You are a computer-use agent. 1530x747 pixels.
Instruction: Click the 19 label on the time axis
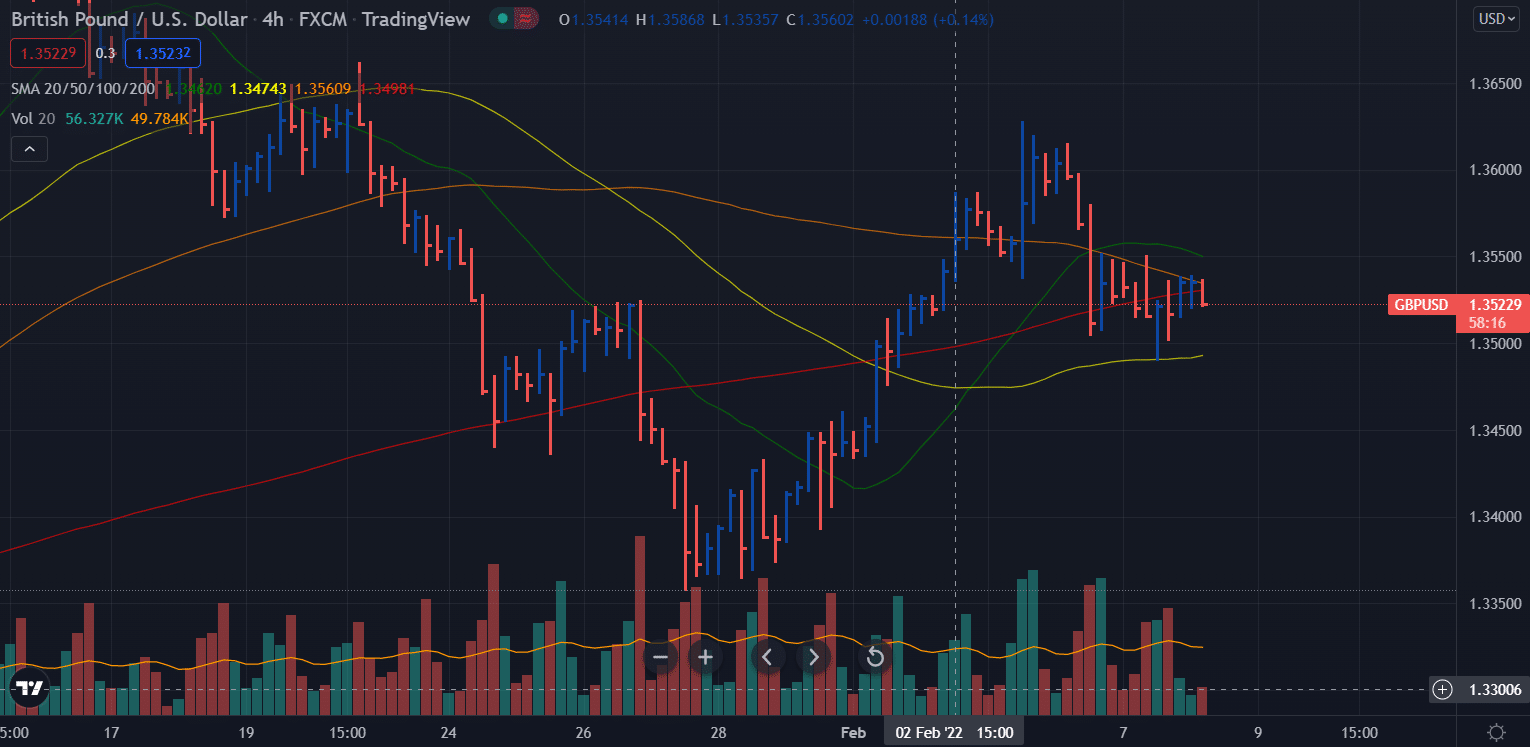click(246, 733)
